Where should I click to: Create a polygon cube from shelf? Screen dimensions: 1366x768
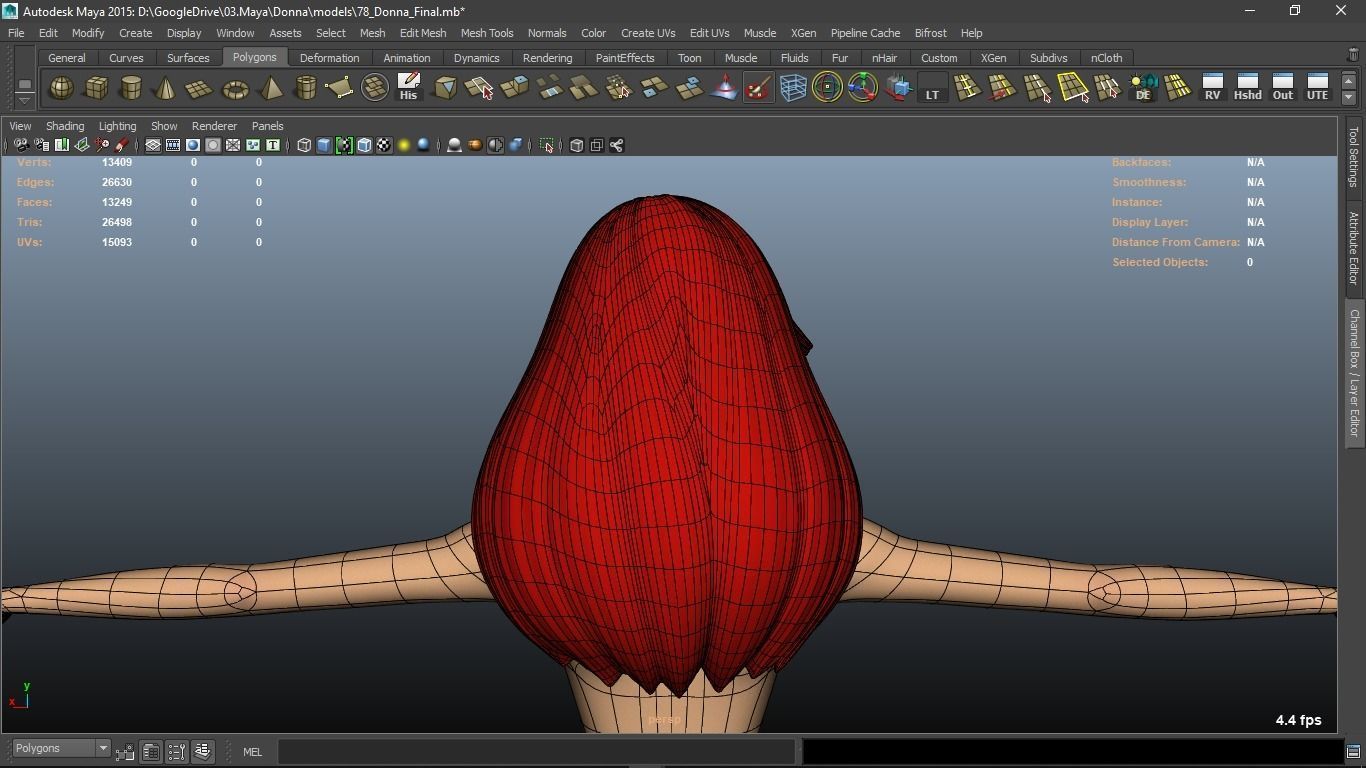pyautogui.click(x=96, y=88)
